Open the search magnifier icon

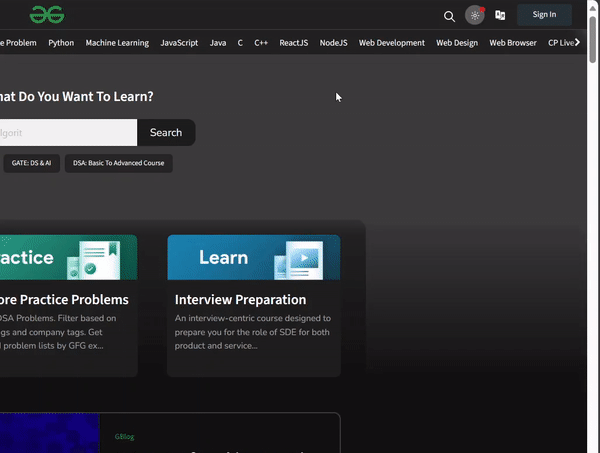[x=449, y=16]
